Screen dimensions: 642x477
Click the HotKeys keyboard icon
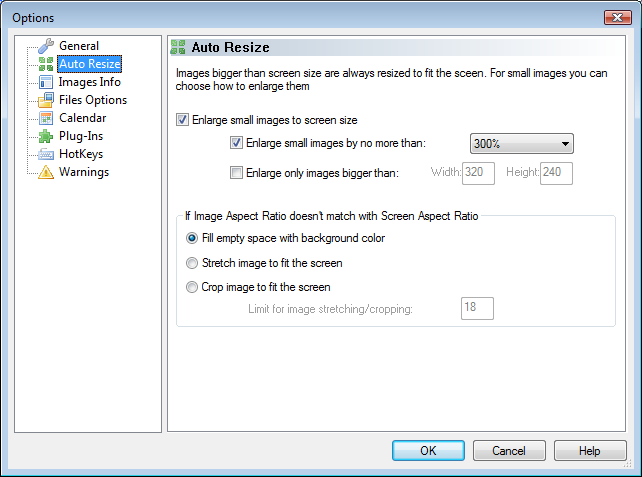pyautogui.click(x=46, y=154)
